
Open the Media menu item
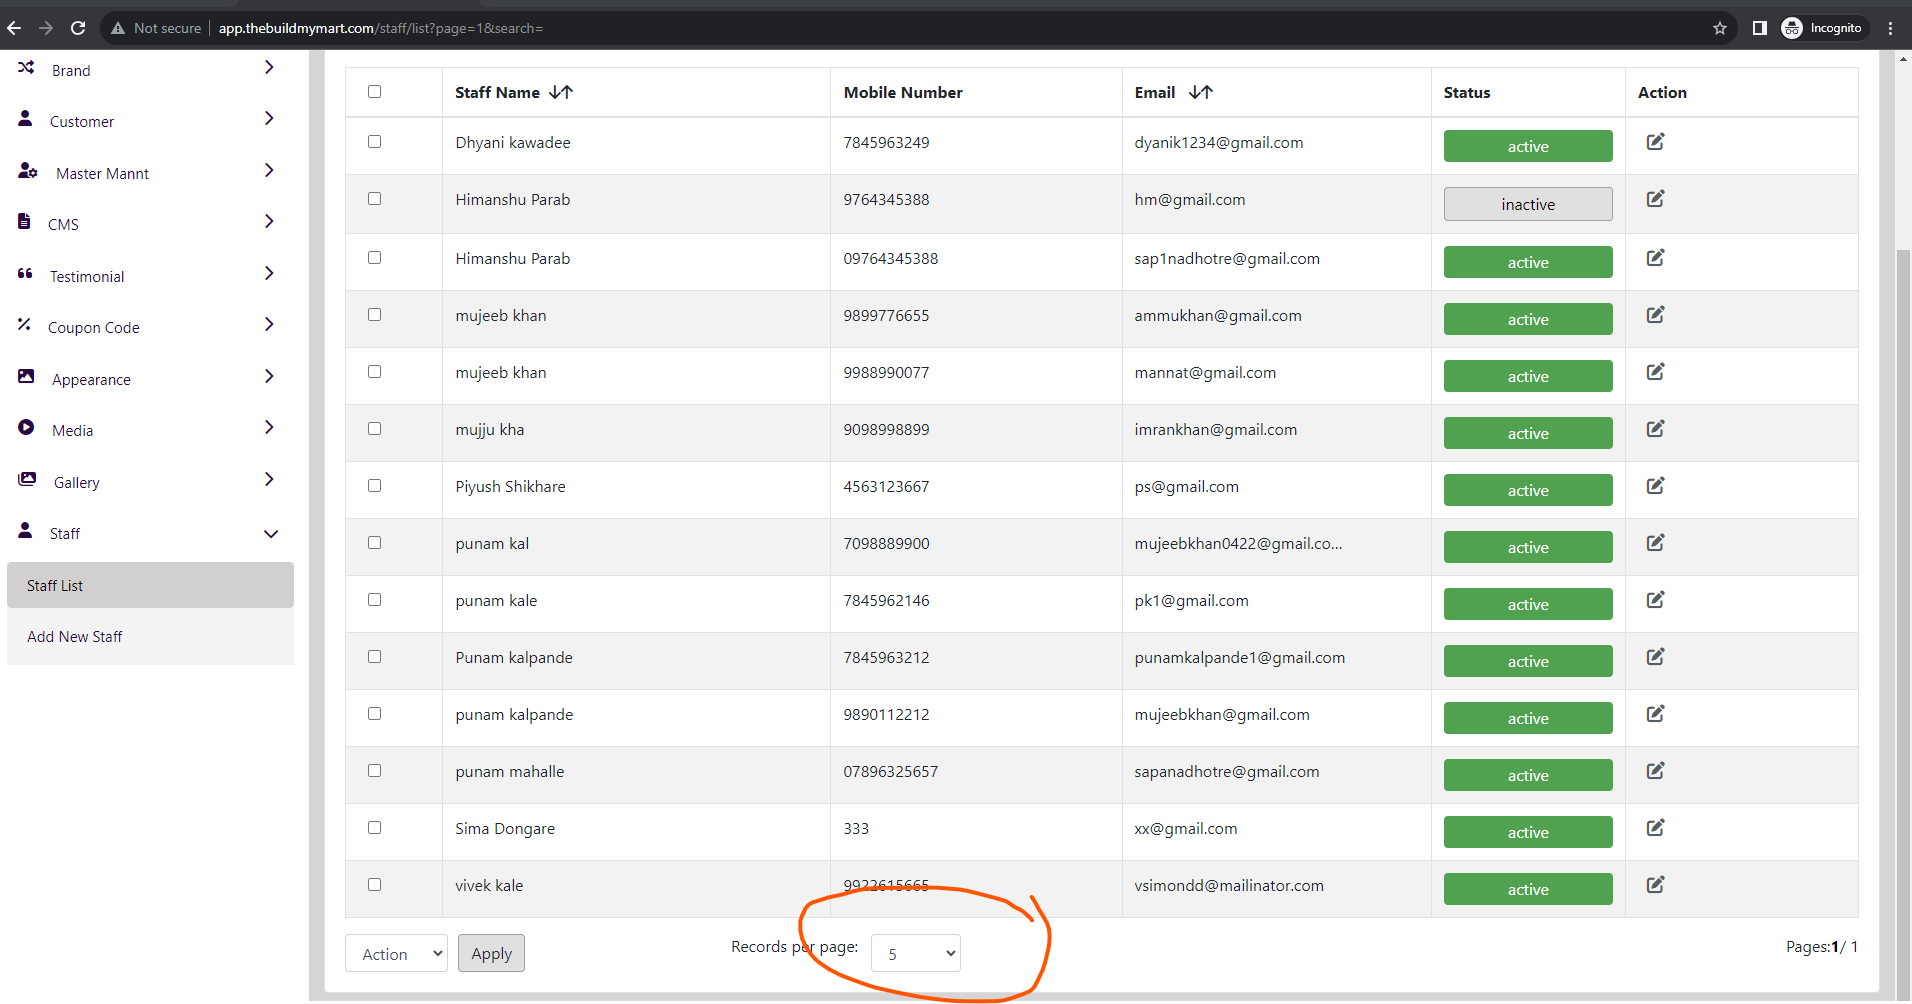coord(72,430)
